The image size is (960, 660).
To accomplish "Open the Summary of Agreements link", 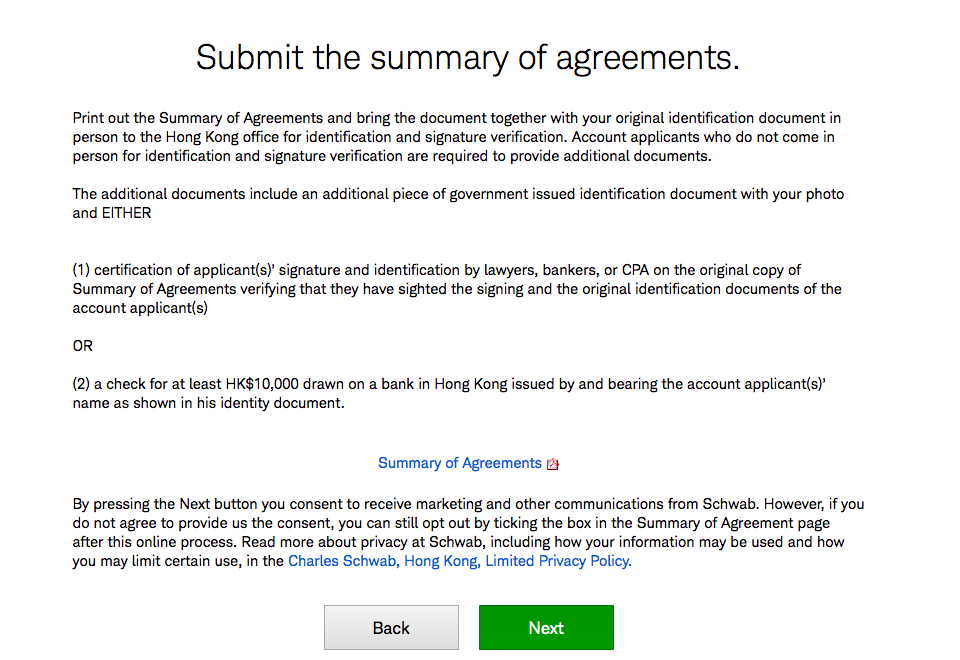I will tap(460, 463).
